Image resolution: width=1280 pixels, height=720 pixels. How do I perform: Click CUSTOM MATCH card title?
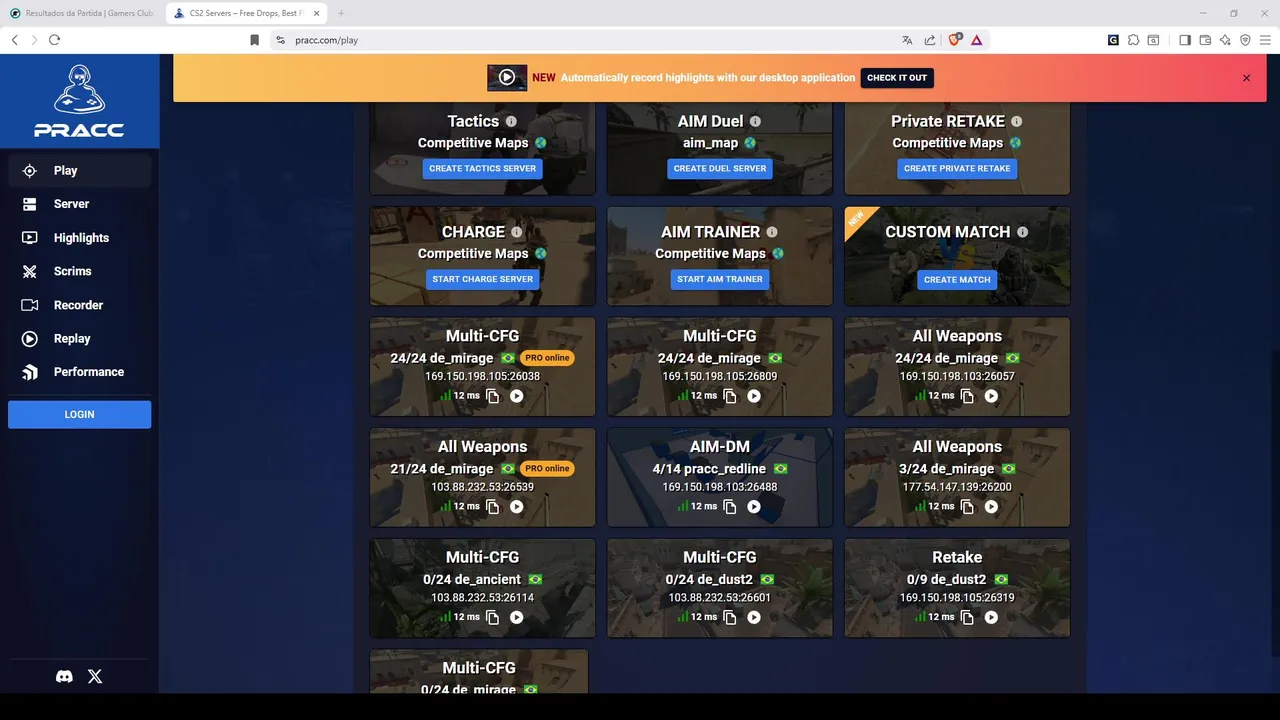(947, 232)
